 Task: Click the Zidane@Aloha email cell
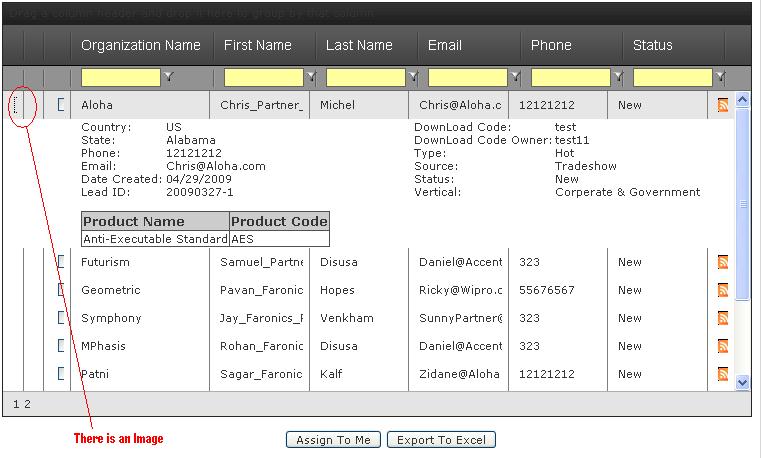click(459, 374)
